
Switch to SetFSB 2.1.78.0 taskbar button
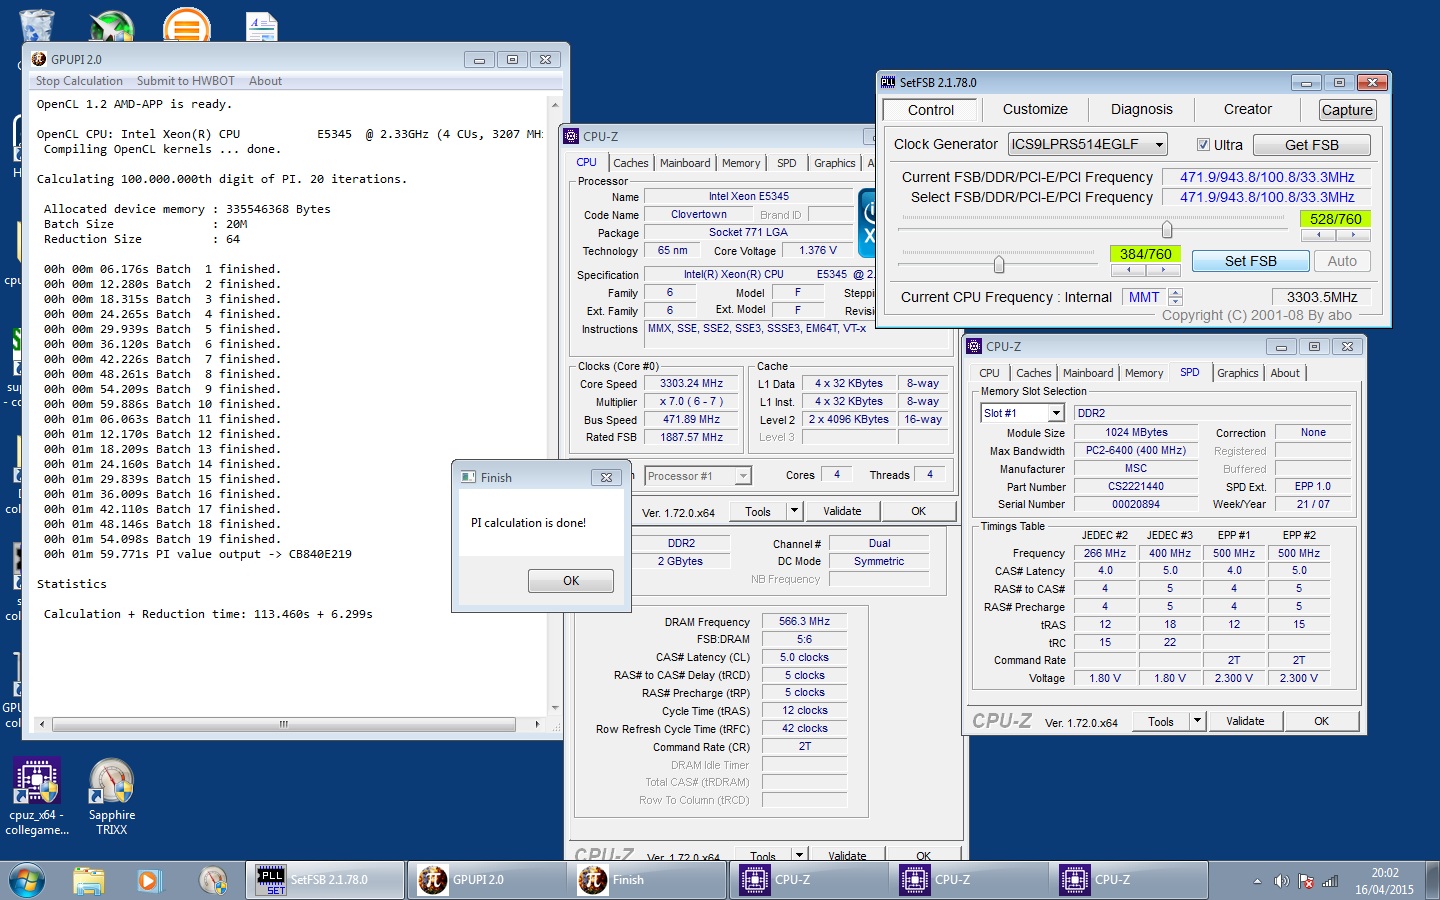[x=326, y=880]
